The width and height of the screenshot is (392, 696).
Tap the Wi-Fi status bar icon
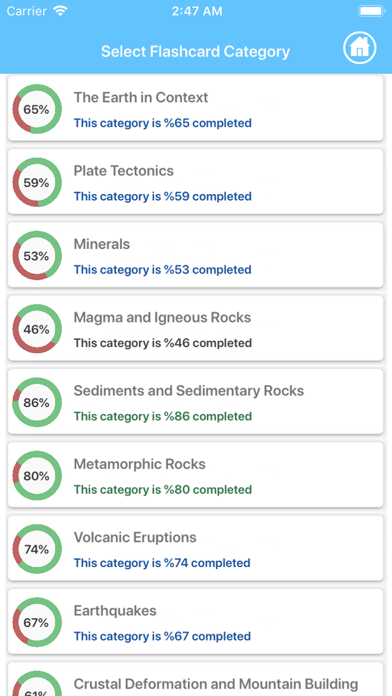59,11
